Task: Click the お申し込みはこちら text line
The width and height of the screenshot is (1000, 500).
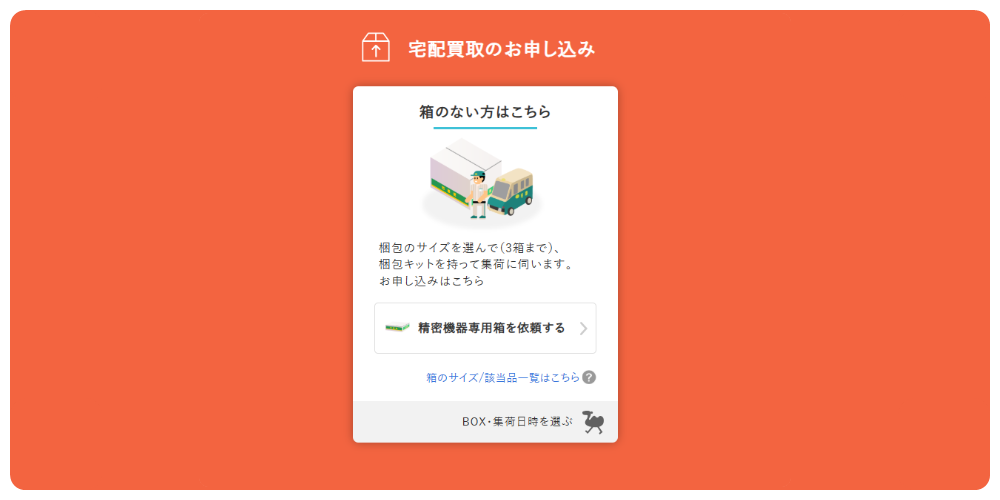Action: [431, 281]
